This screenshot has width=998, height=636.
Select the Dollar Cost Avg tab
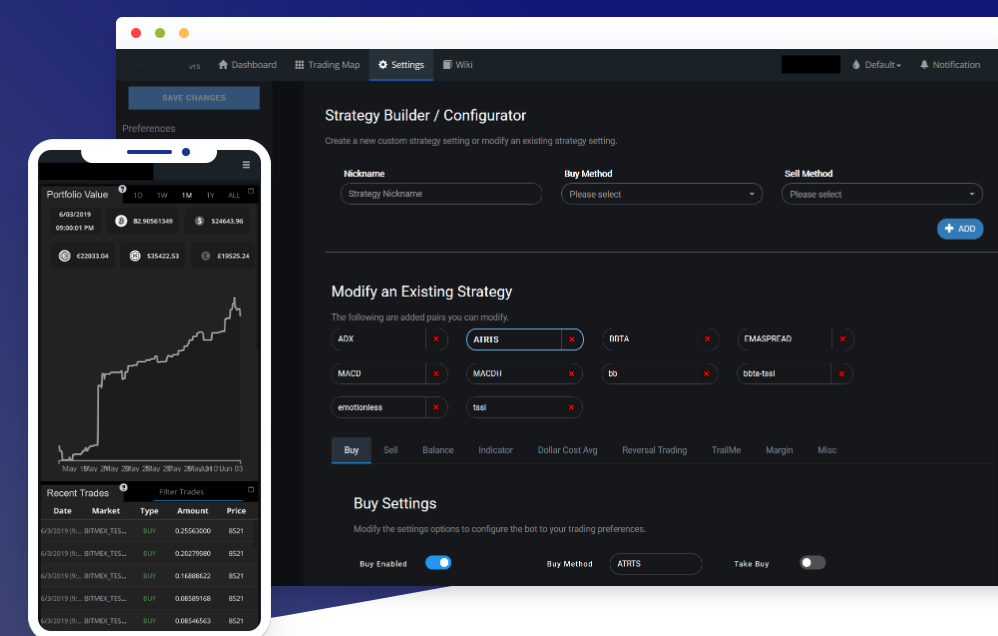click(567, 450)
